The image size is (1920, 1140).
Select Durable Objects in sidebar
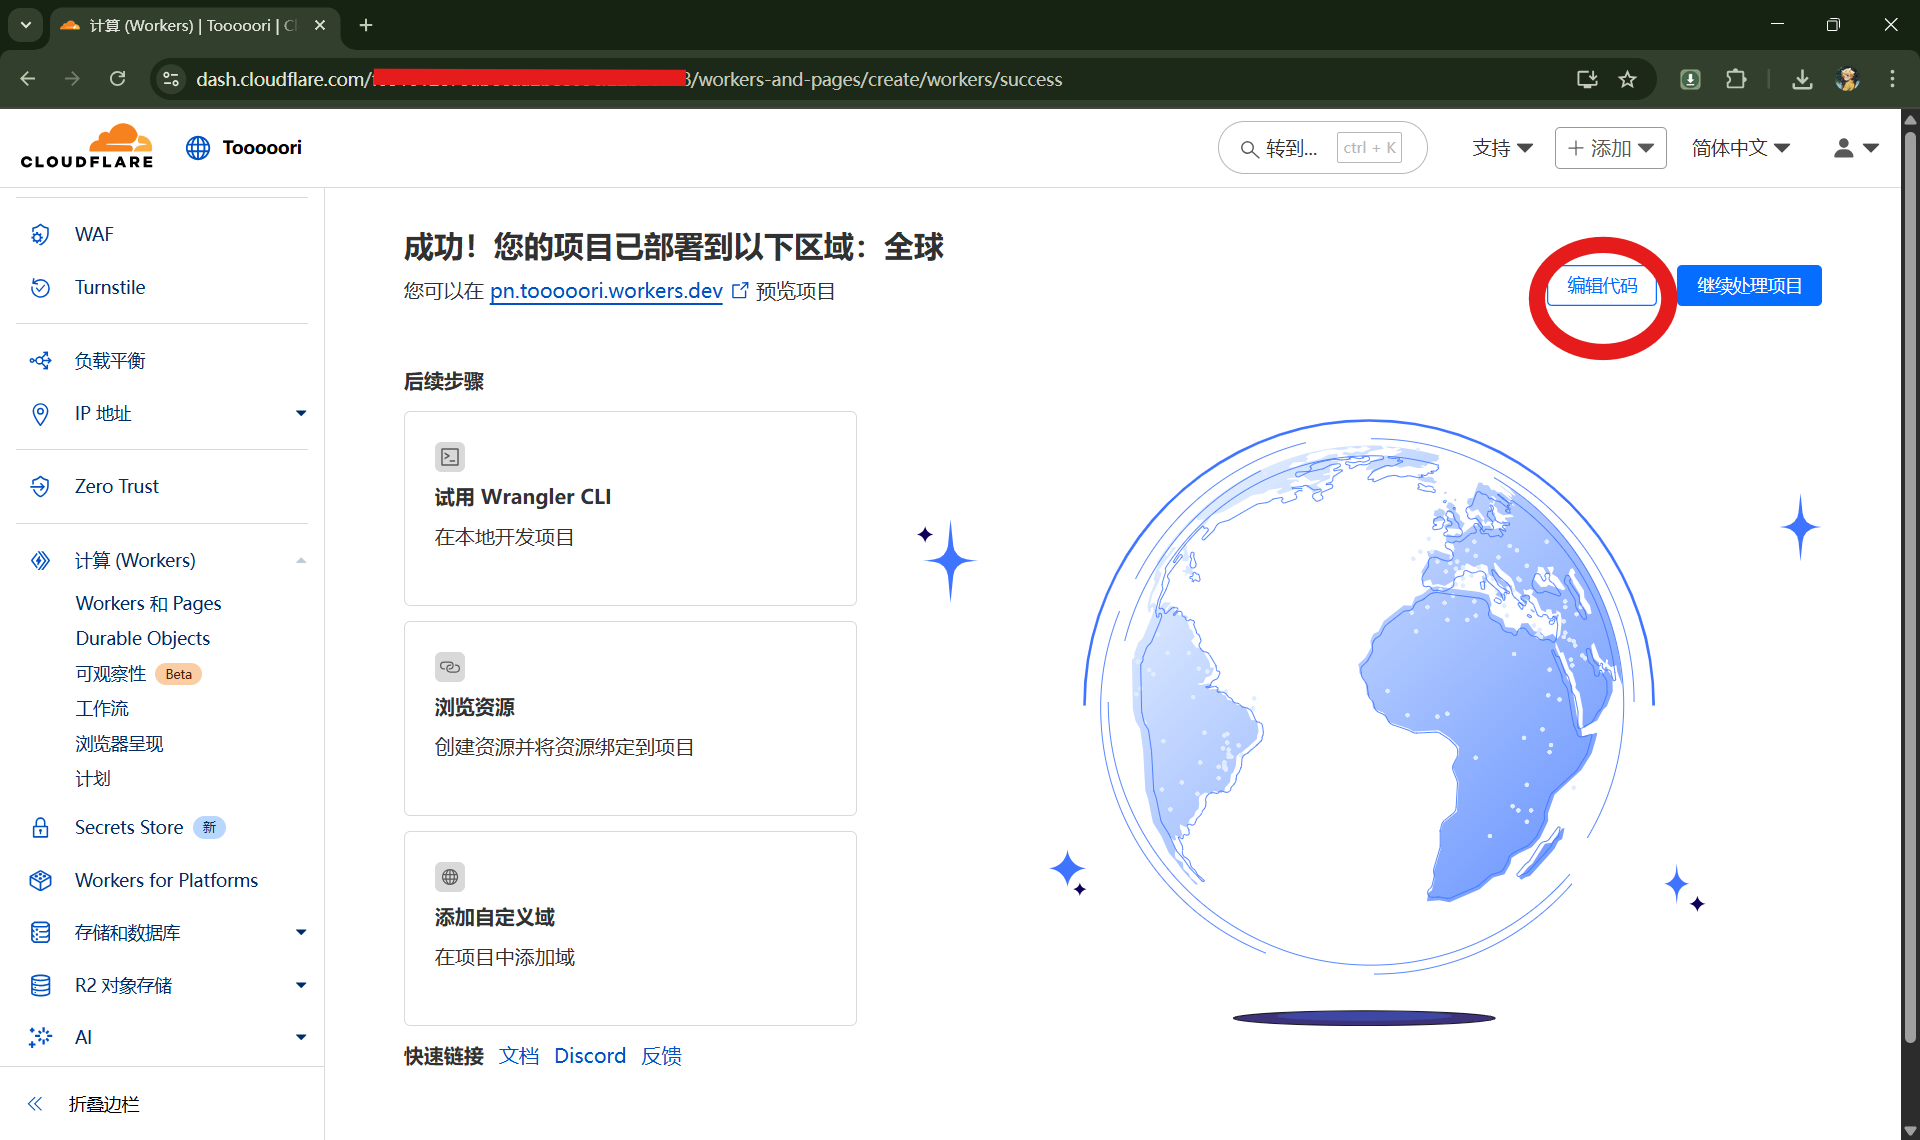pos(143,638)
